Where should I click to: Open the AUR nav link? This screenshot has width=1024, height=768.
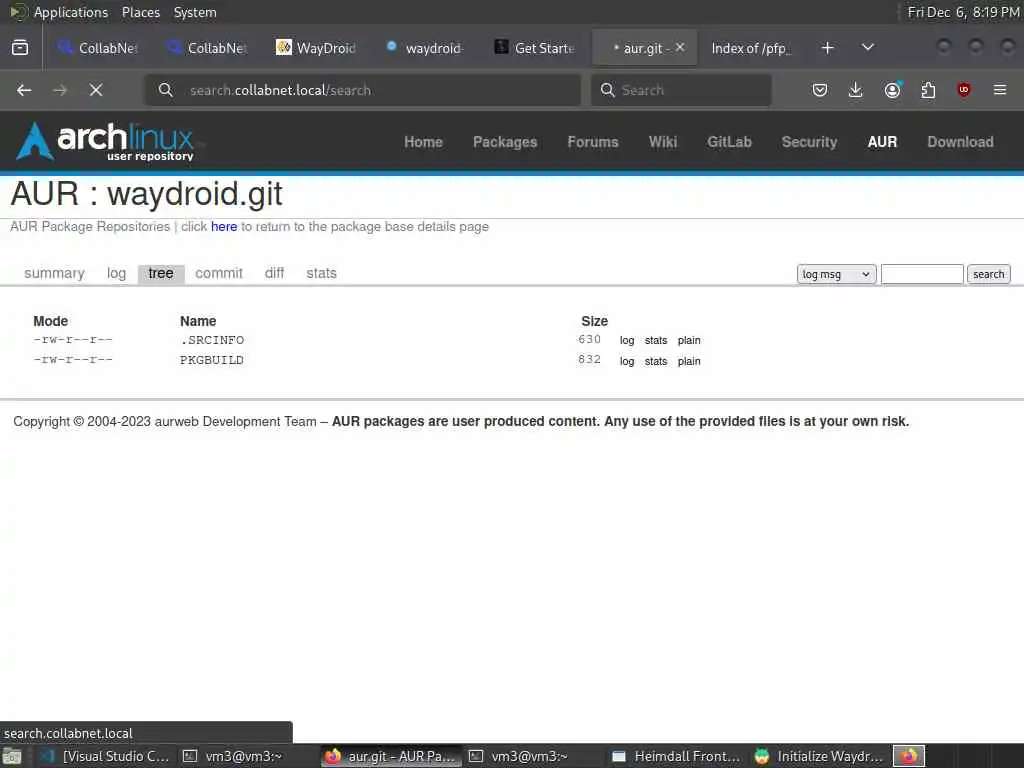point(882,142)
